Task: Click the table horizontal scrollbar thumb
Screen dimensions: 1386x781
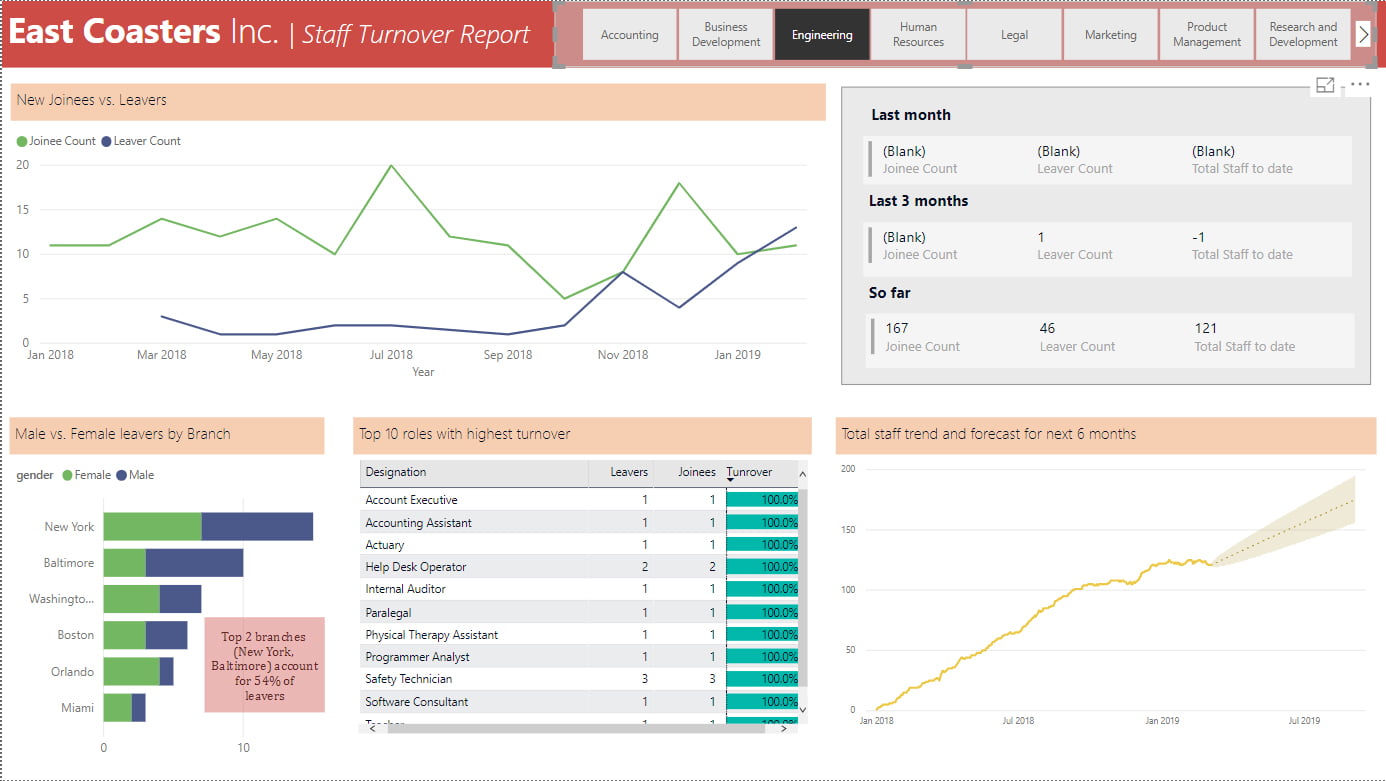Action: (576, 728)
